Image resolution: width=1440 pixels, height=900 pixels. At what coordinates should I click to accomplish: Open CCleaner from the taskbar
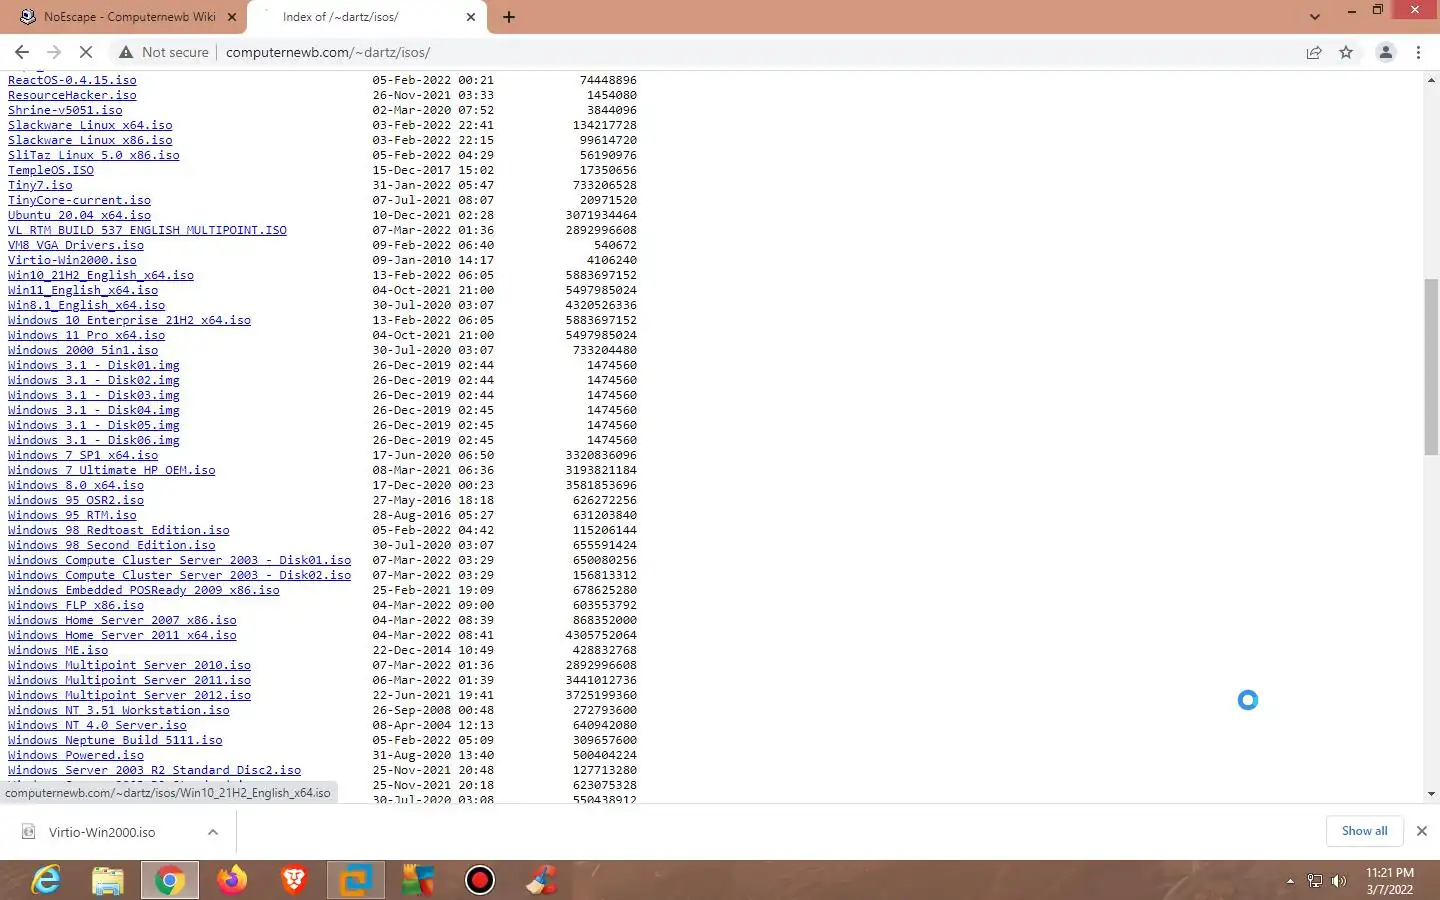(542, 880)
